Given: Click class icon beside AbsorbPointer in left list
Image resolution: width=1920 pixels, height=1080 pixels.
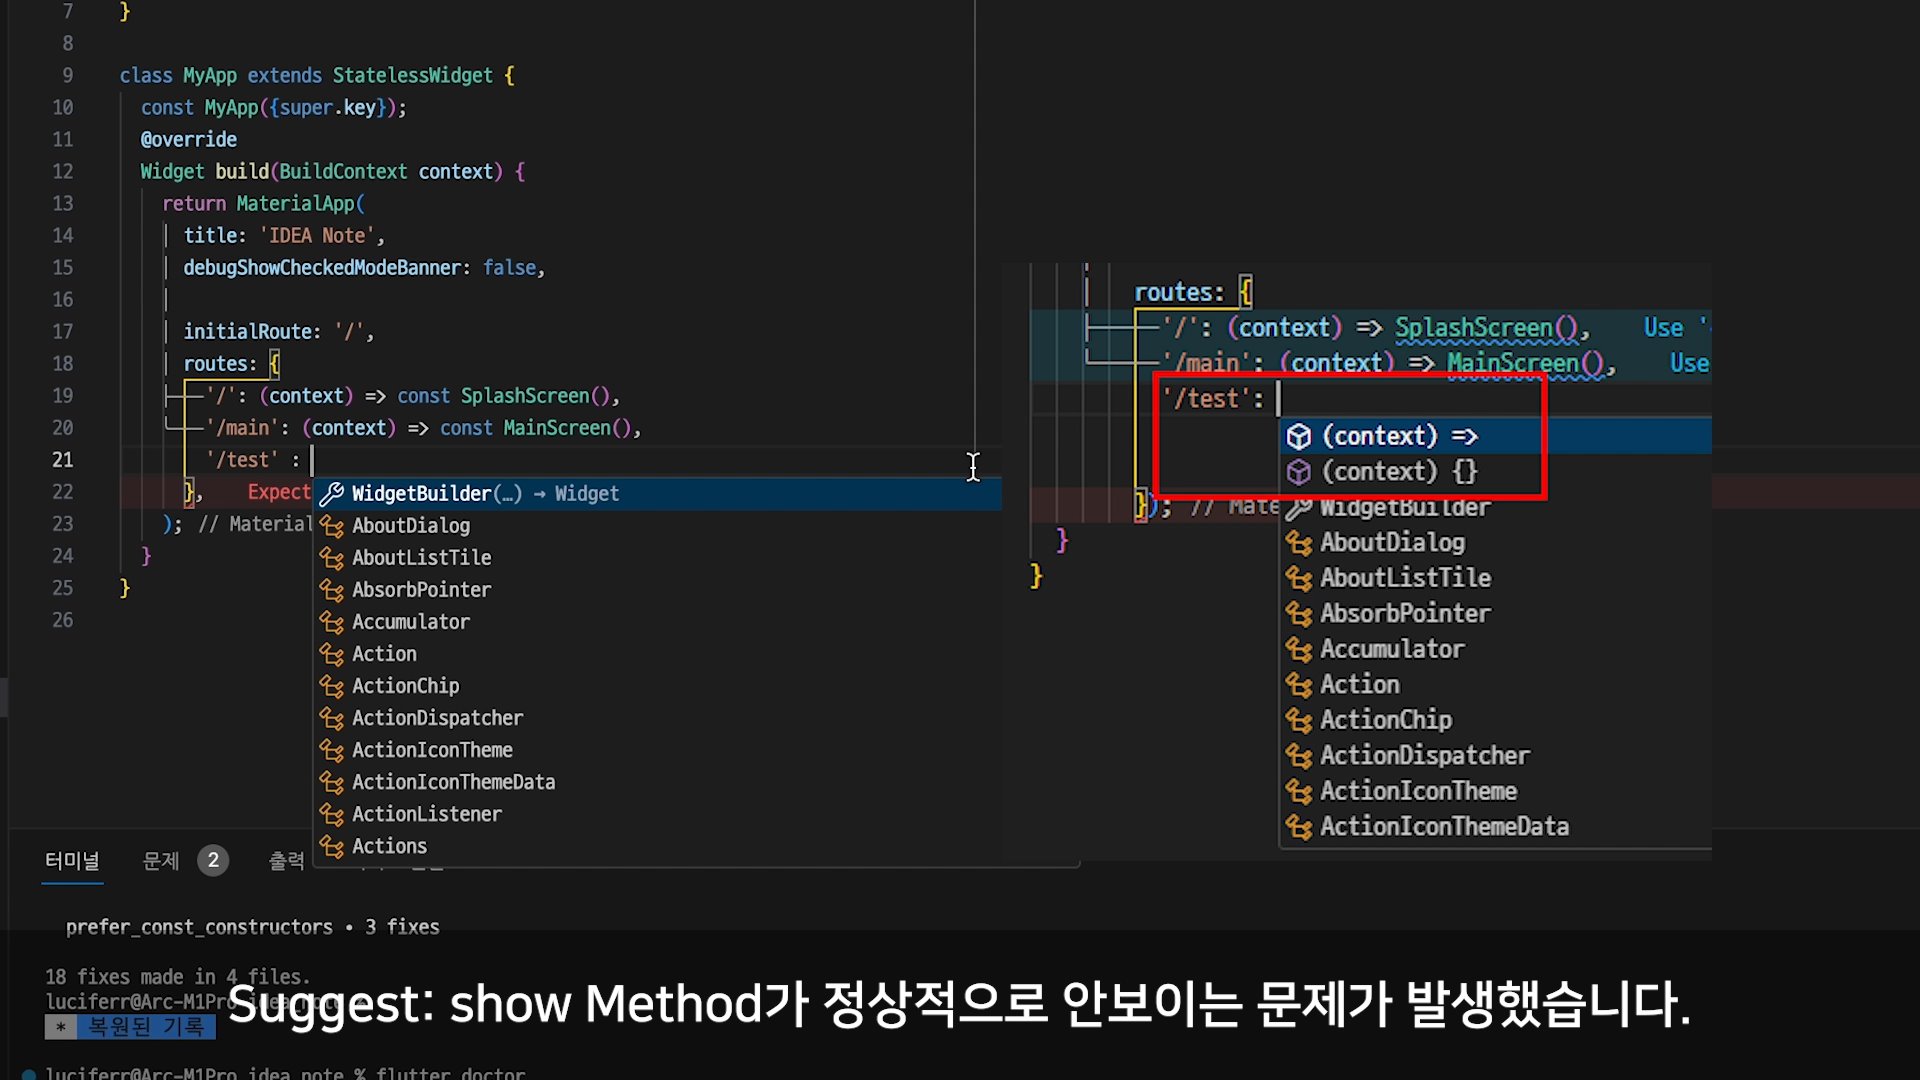Looking at the screenshot, I should point(332,590).
